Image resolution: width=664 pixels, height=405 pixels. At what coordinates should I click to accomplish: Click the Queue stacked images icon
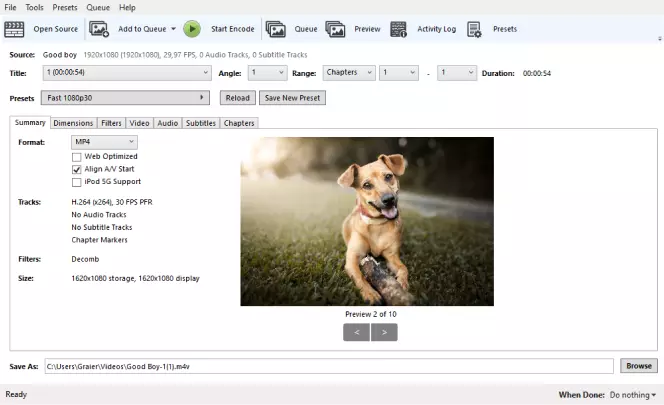[276, 29]
